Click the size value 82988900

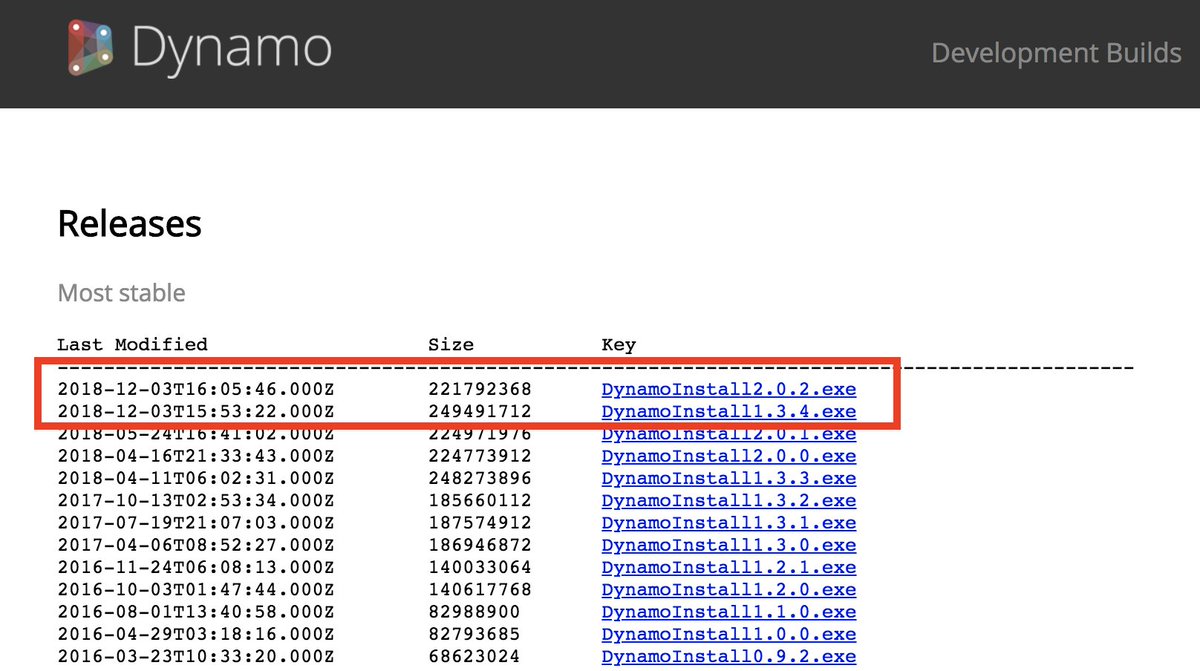pyautogui.click(x=474, y=612)
